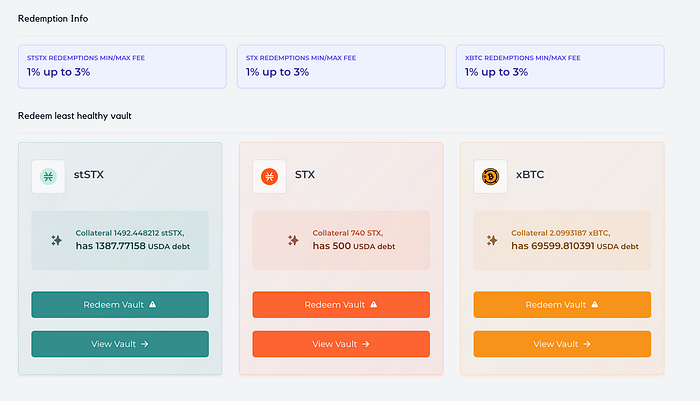Redeem the stSTX vault

[120, 305]
